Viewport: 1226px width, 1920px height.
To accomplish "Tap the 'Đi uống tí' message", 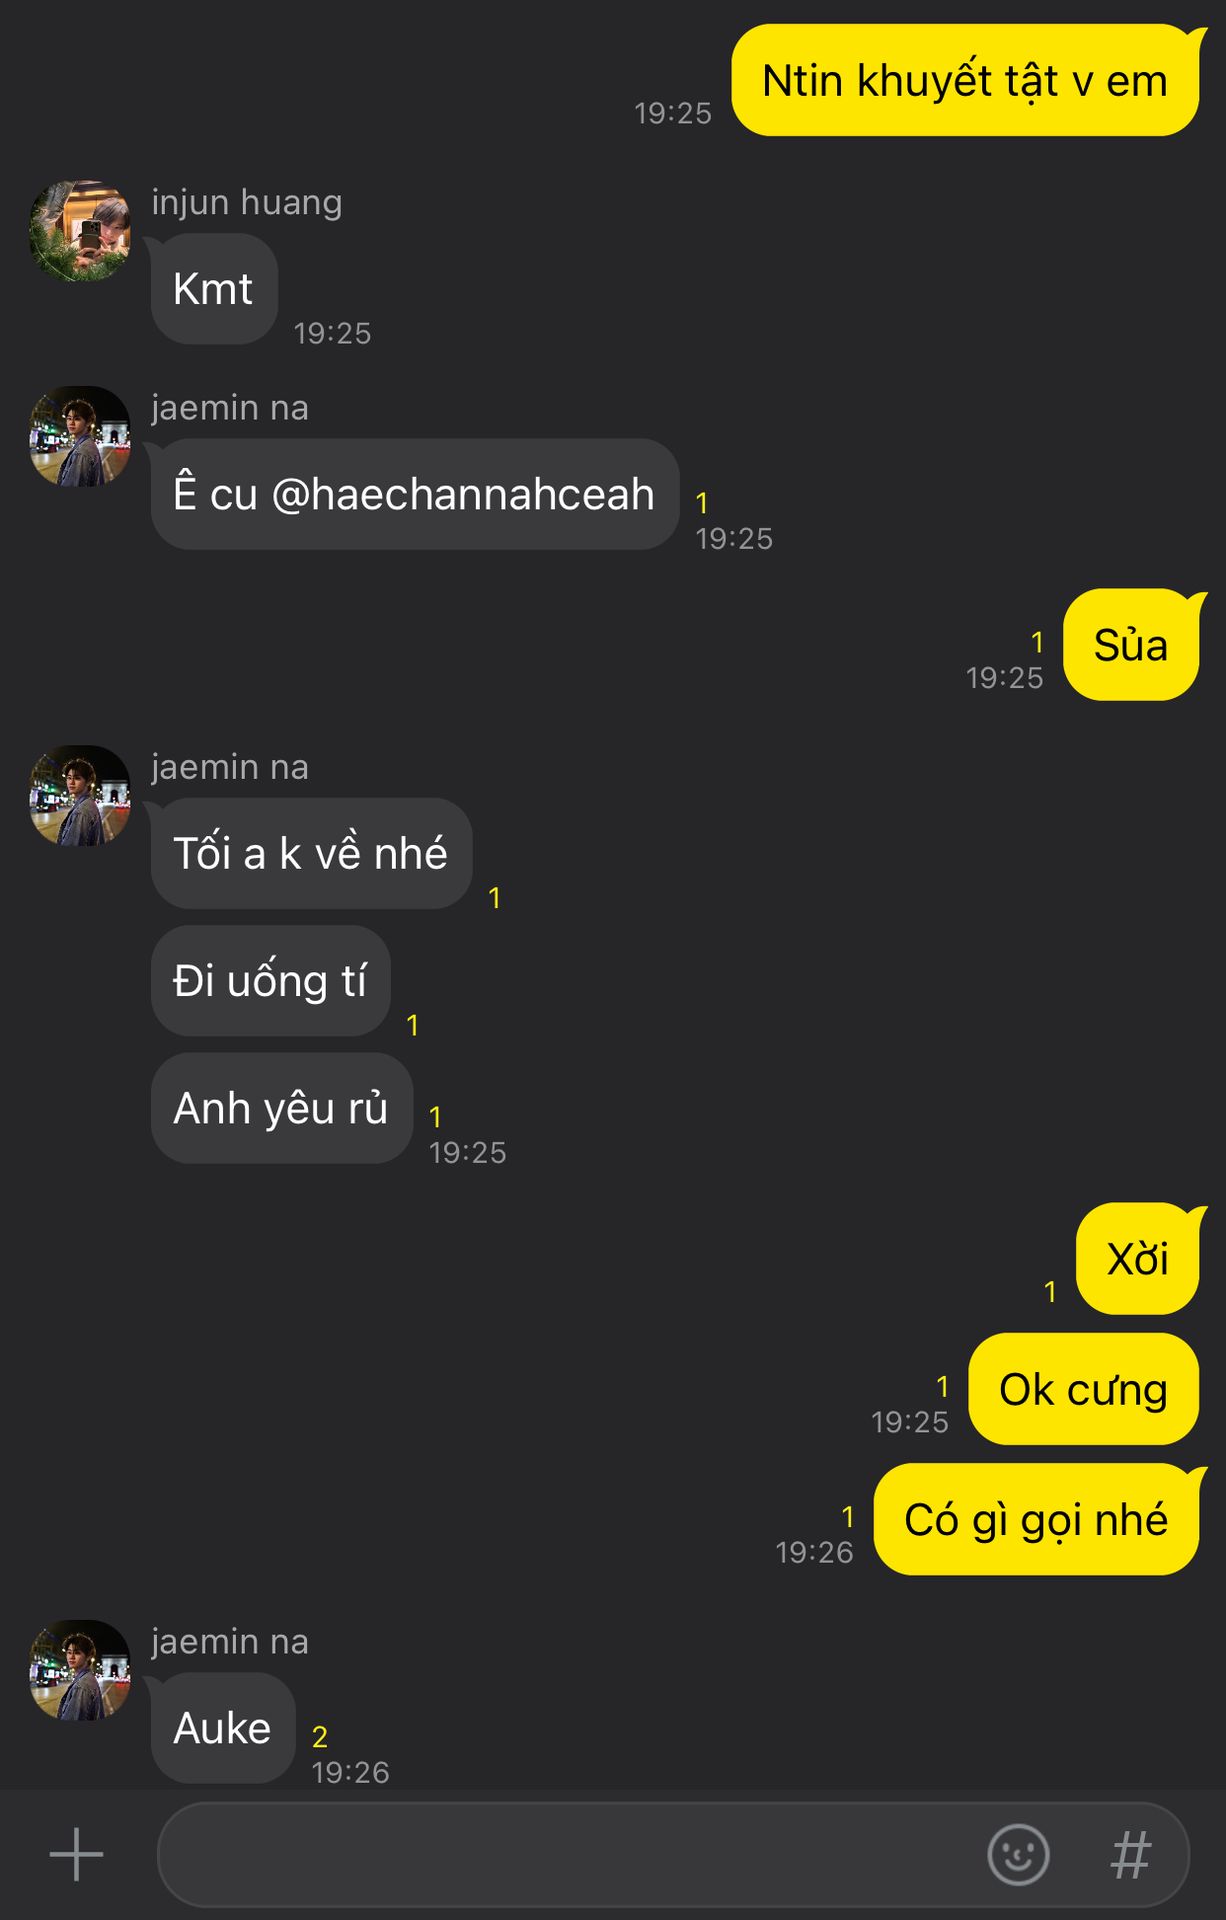I will [x=270, y=980].
